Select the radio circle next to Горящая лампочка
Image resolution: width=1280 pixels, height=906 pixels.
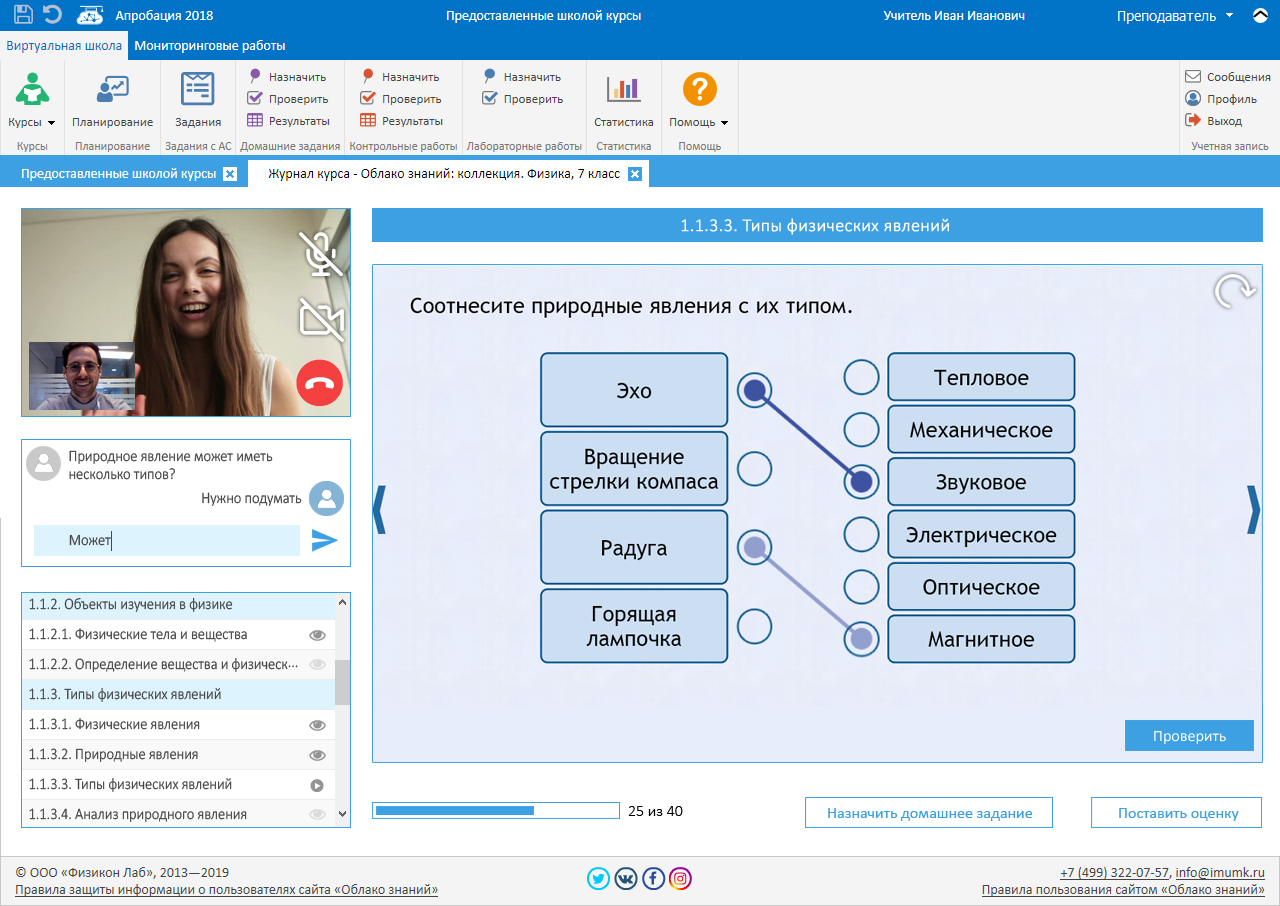tap(755, 626)
